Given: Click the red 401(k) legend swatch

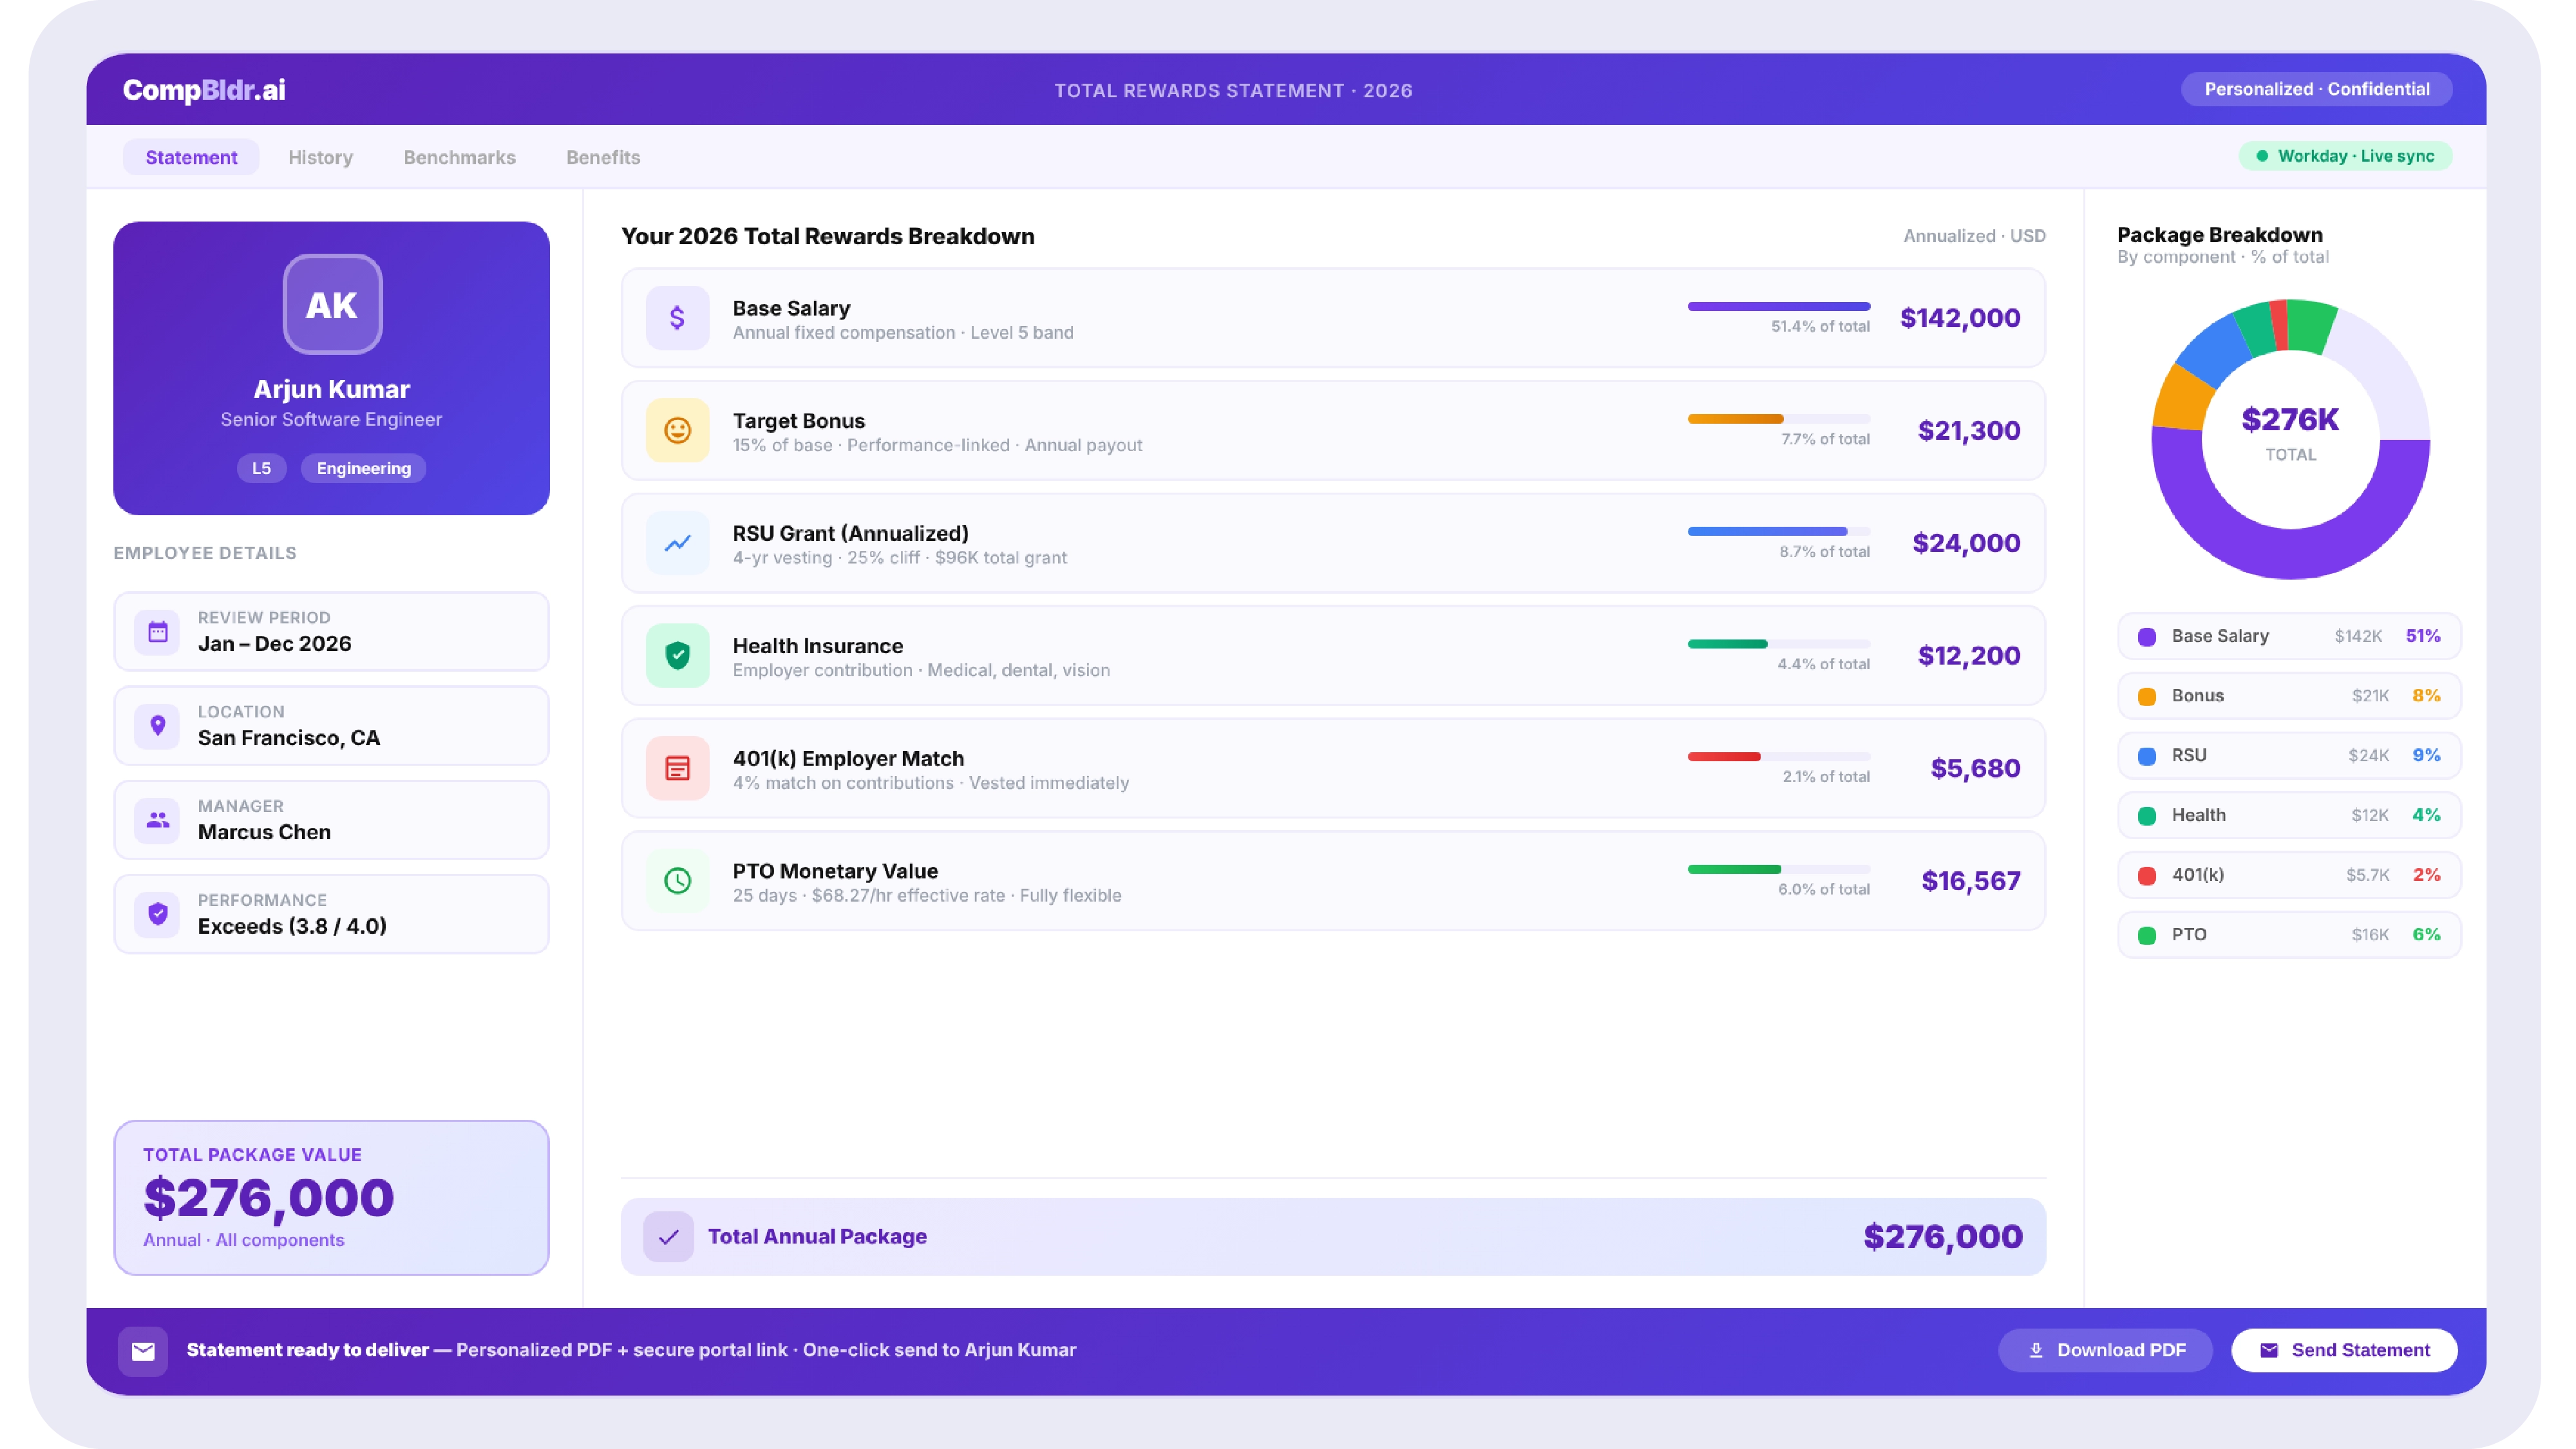Looking at the screenshot, I should [2146, 876].
